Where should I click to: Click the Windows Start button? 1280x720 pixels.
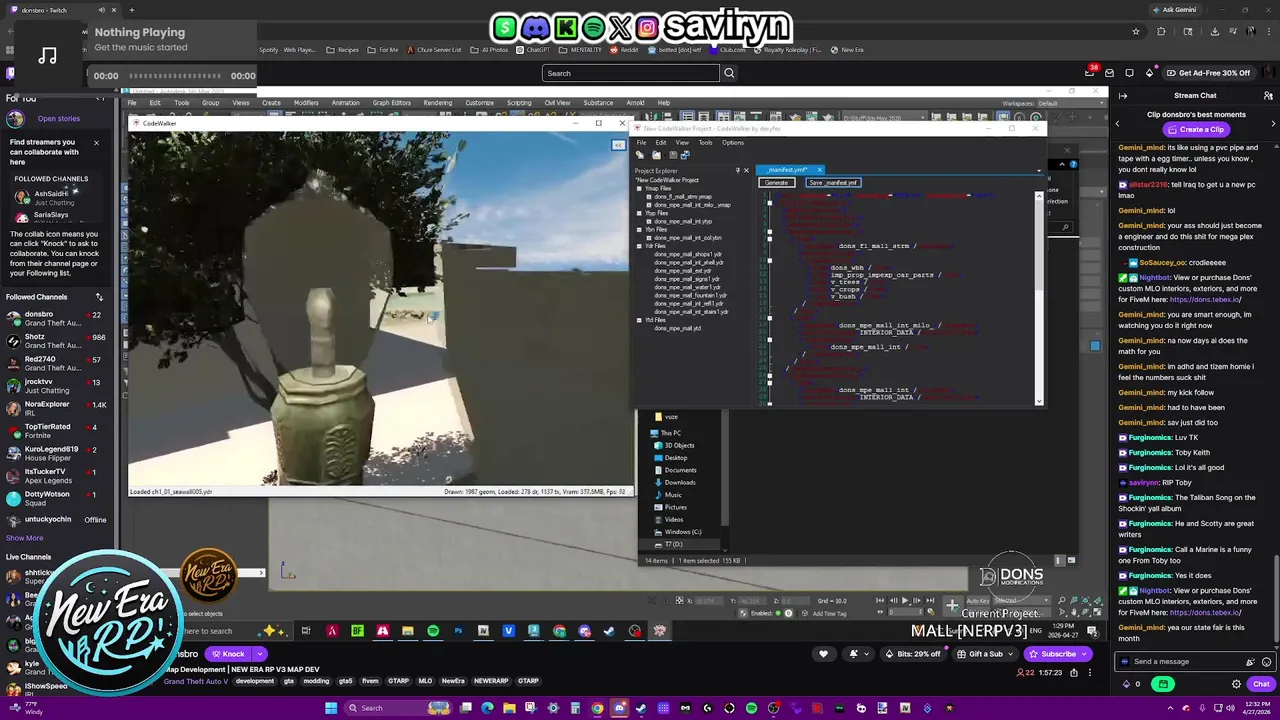tap(330, 708)
